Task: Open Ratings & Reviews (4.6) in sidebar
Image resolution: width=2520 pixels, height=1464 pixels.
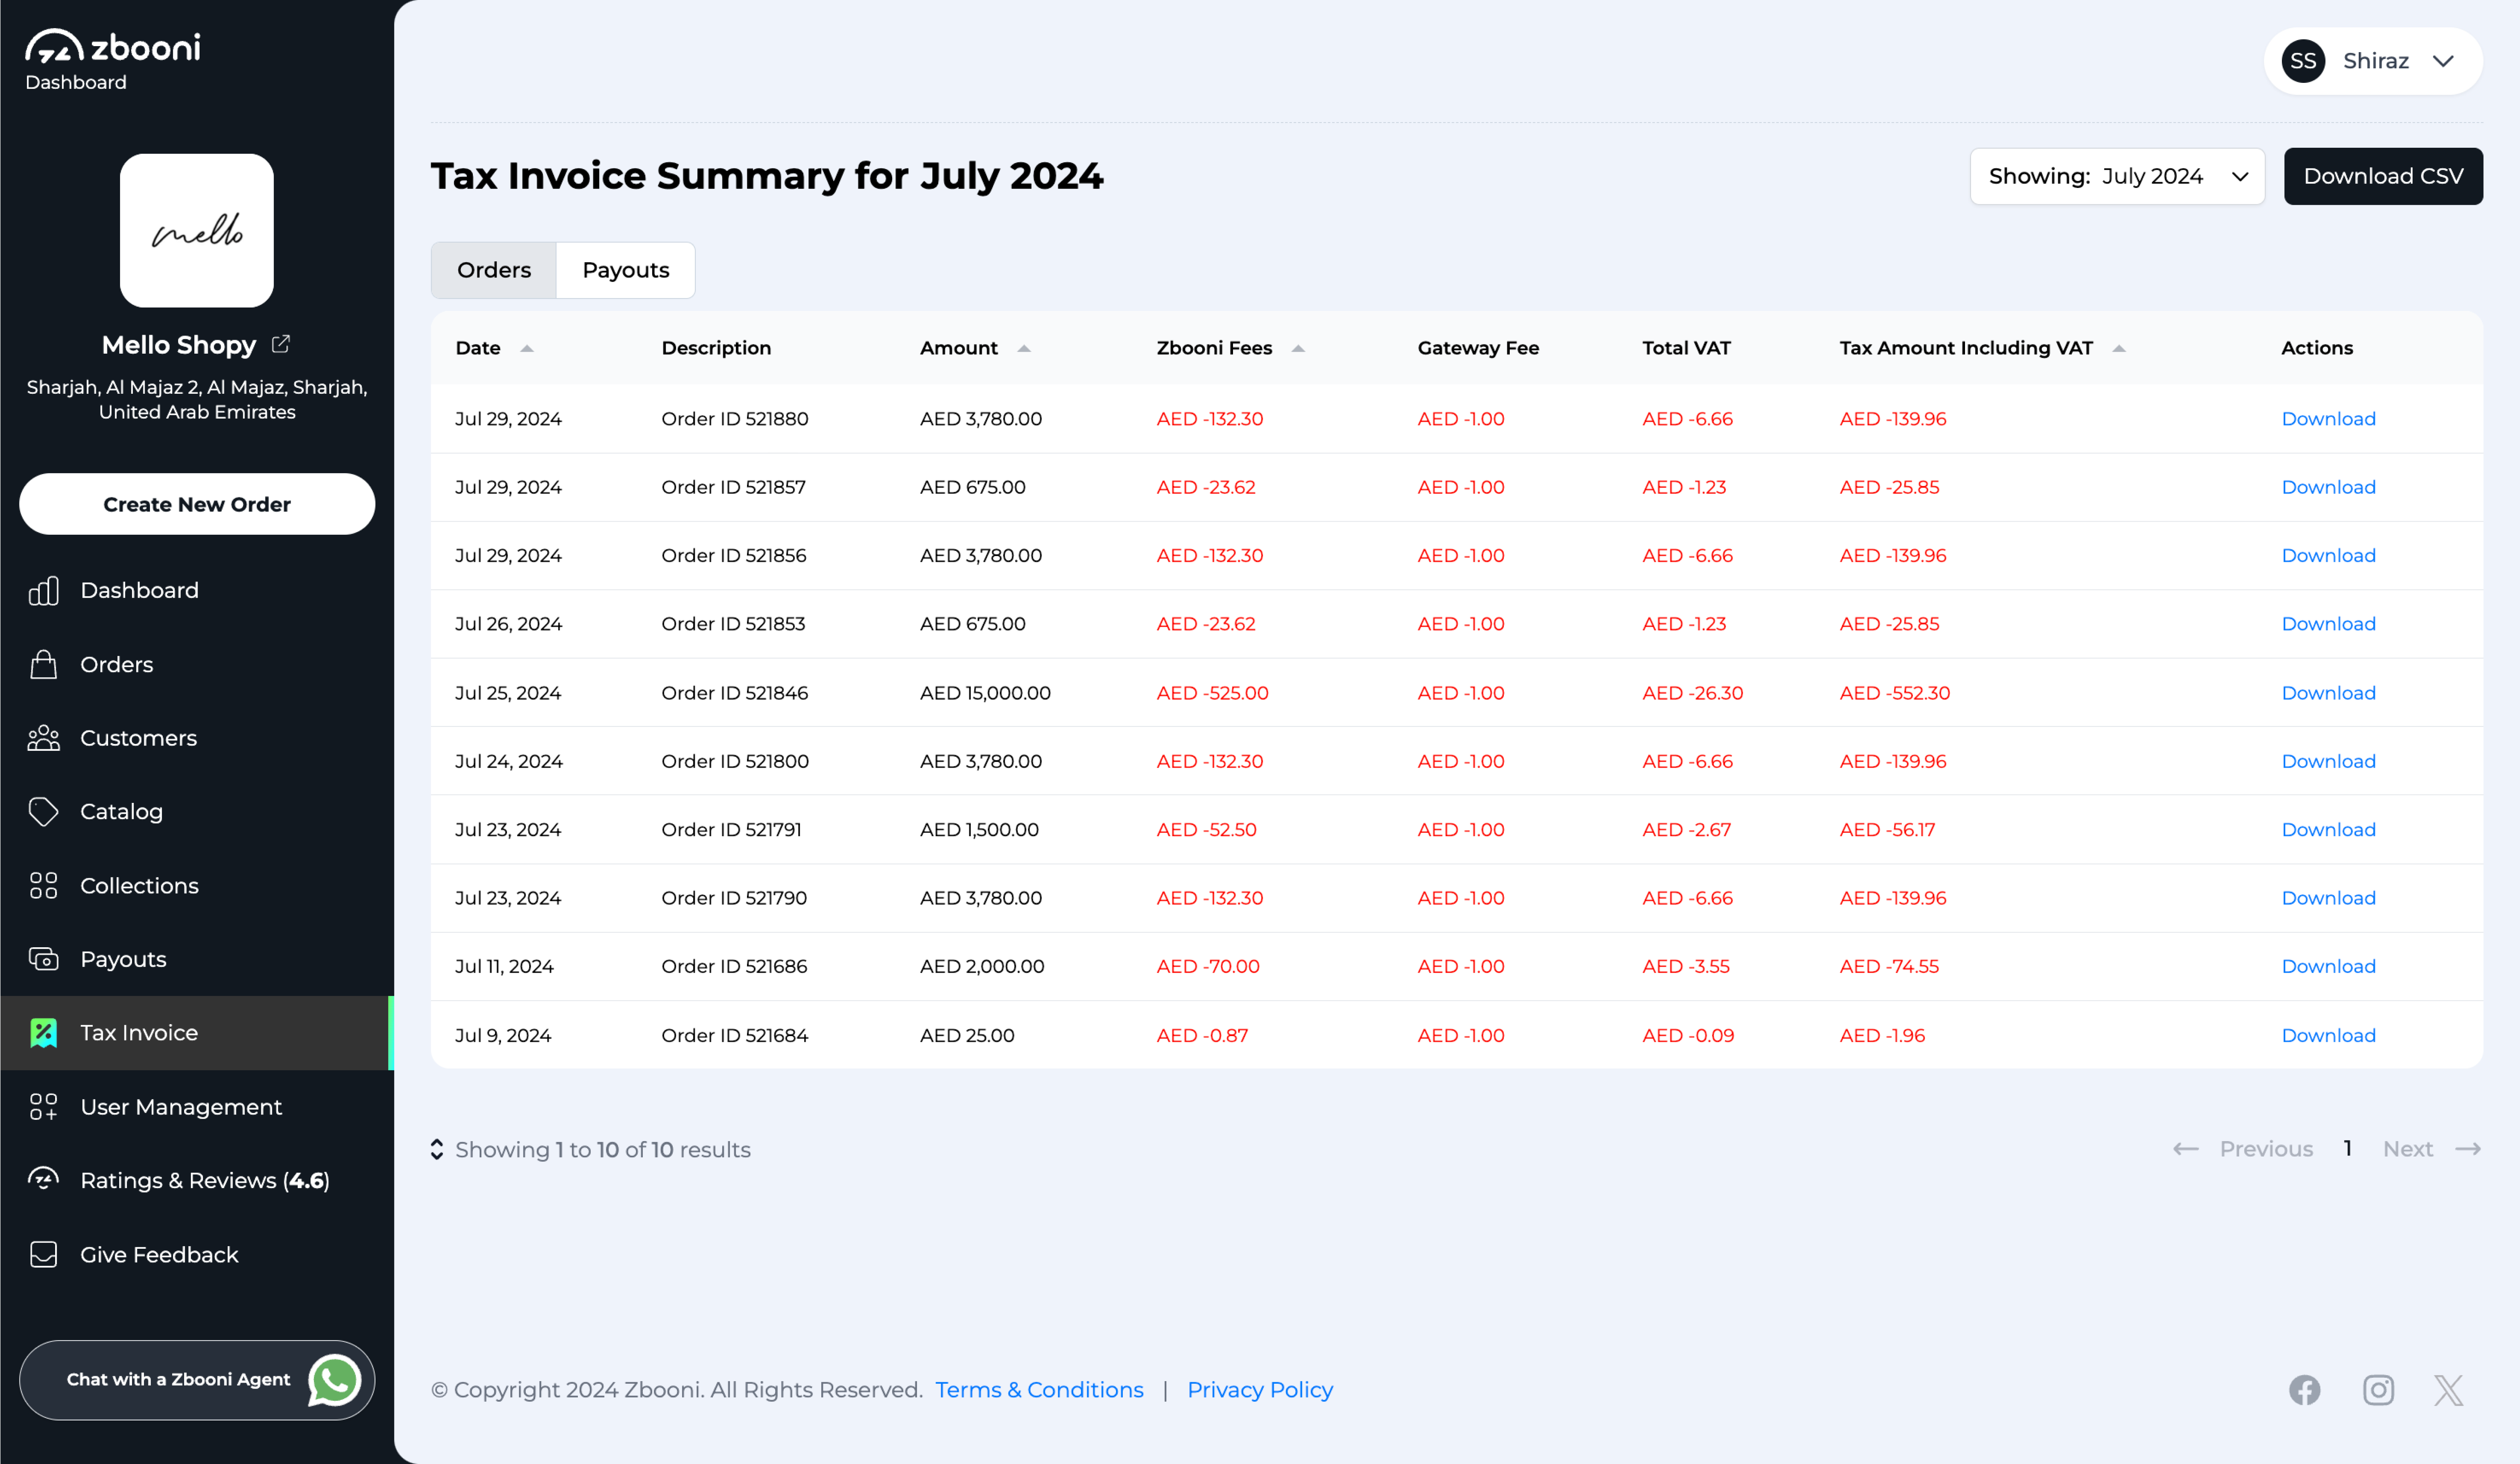Action: (x=196, y=1180)
